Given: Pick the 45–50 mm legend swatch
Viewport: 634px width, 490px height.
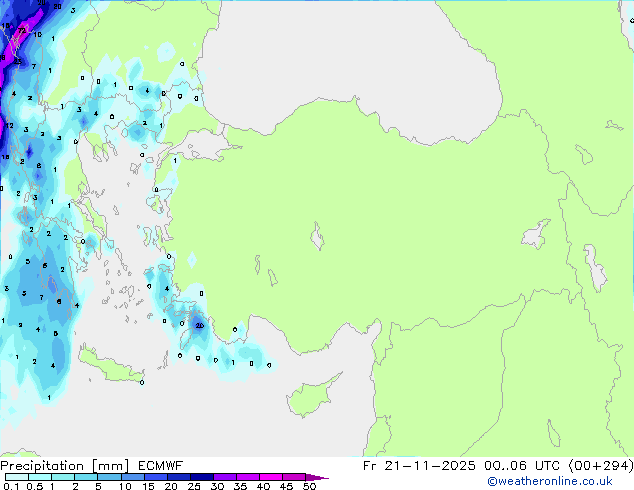Looking at the screenshot, I should (x=294, y=477).
